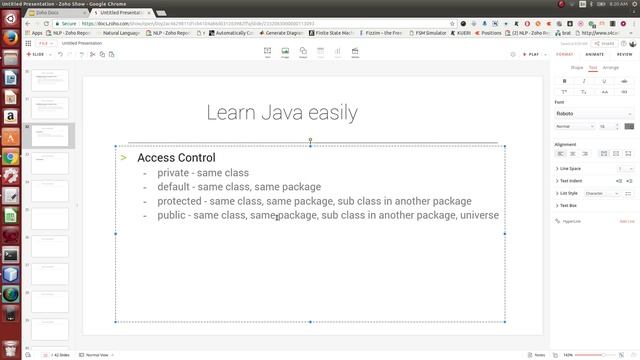Insert an Image from the toolbar
The height and width of the screenshot is (360, 640).
285,52
